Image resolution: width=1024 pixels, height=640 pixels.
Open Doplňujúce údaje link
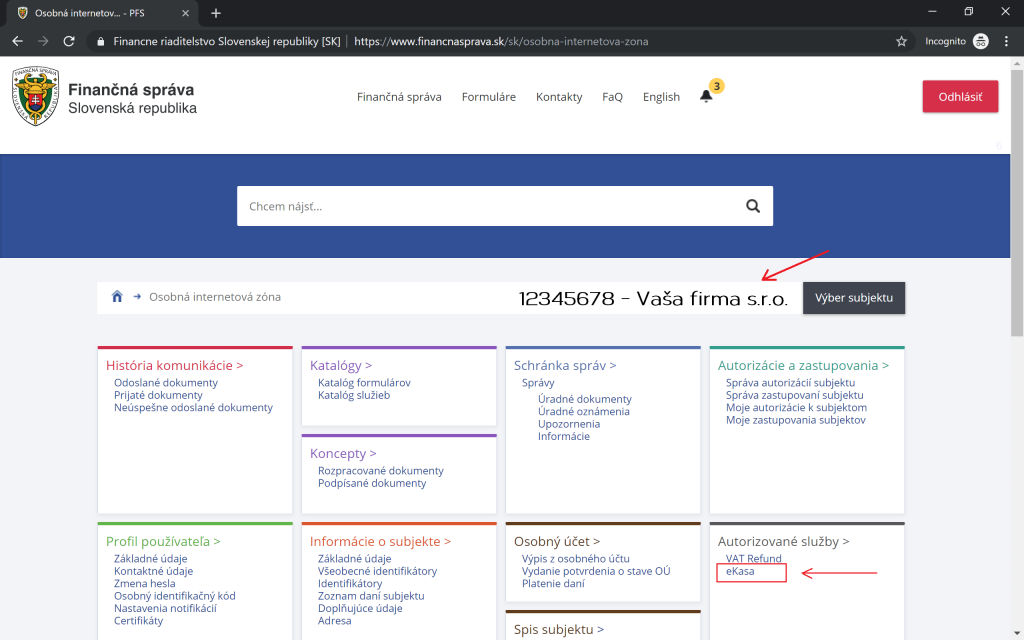pyautogui.click(x=360, y=608)
